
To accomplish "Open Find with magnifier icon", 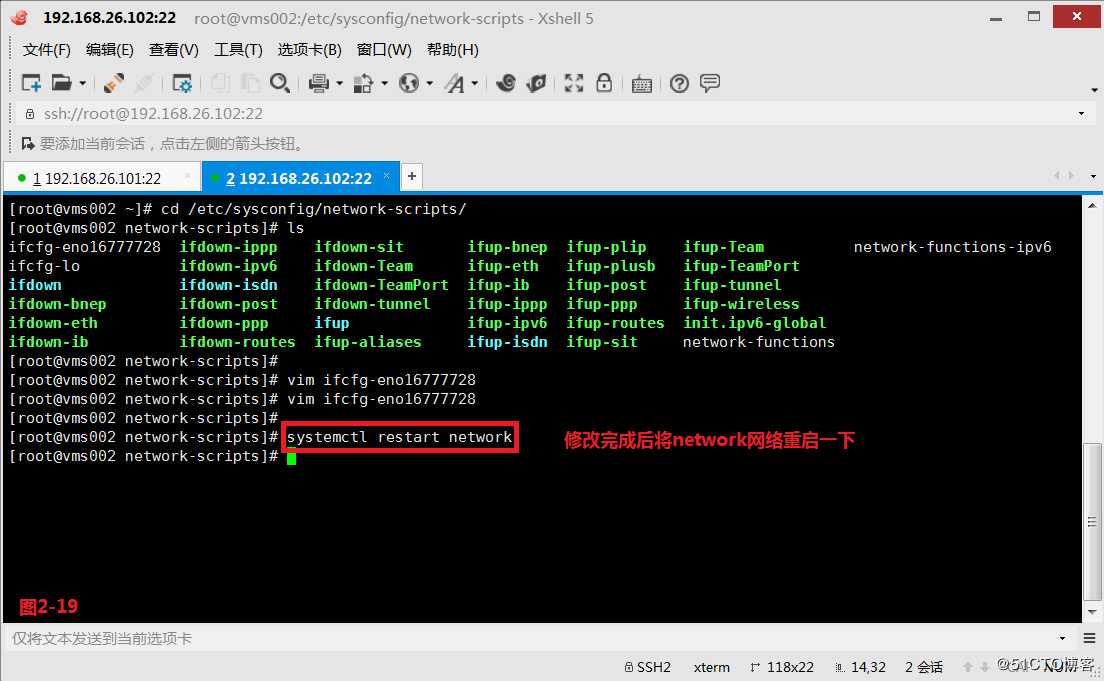I will click(280, 83).
